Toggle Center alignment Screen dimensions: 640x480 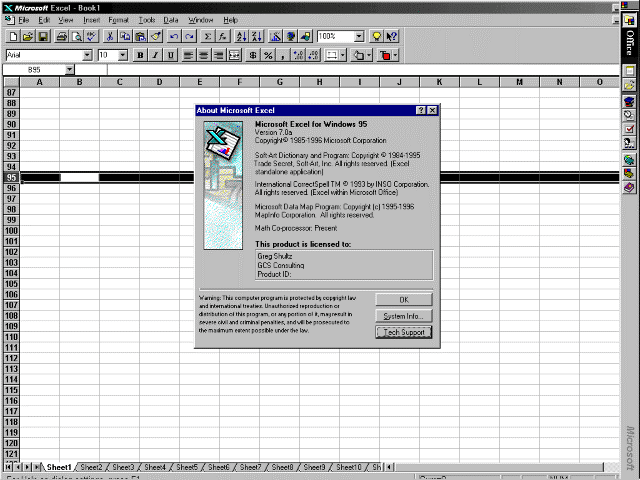[203, 55]
